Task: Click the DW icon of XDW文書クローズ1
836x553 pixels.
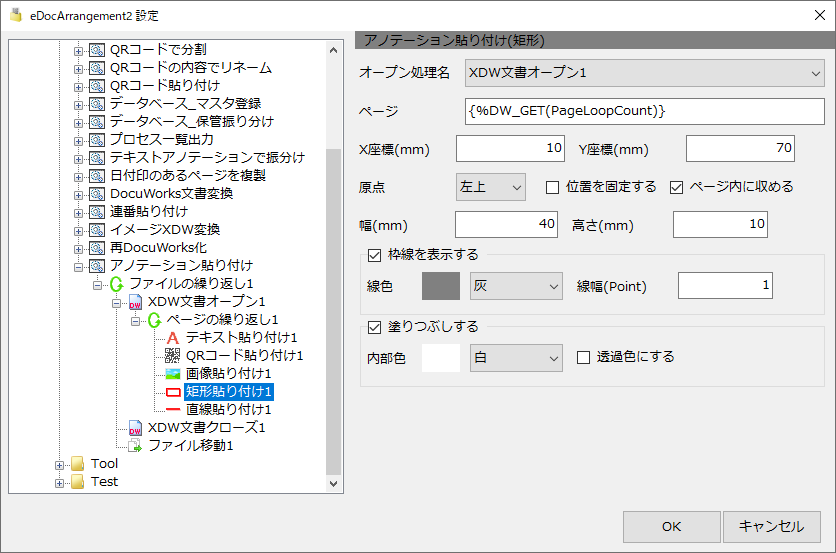Action: (135, 428)
